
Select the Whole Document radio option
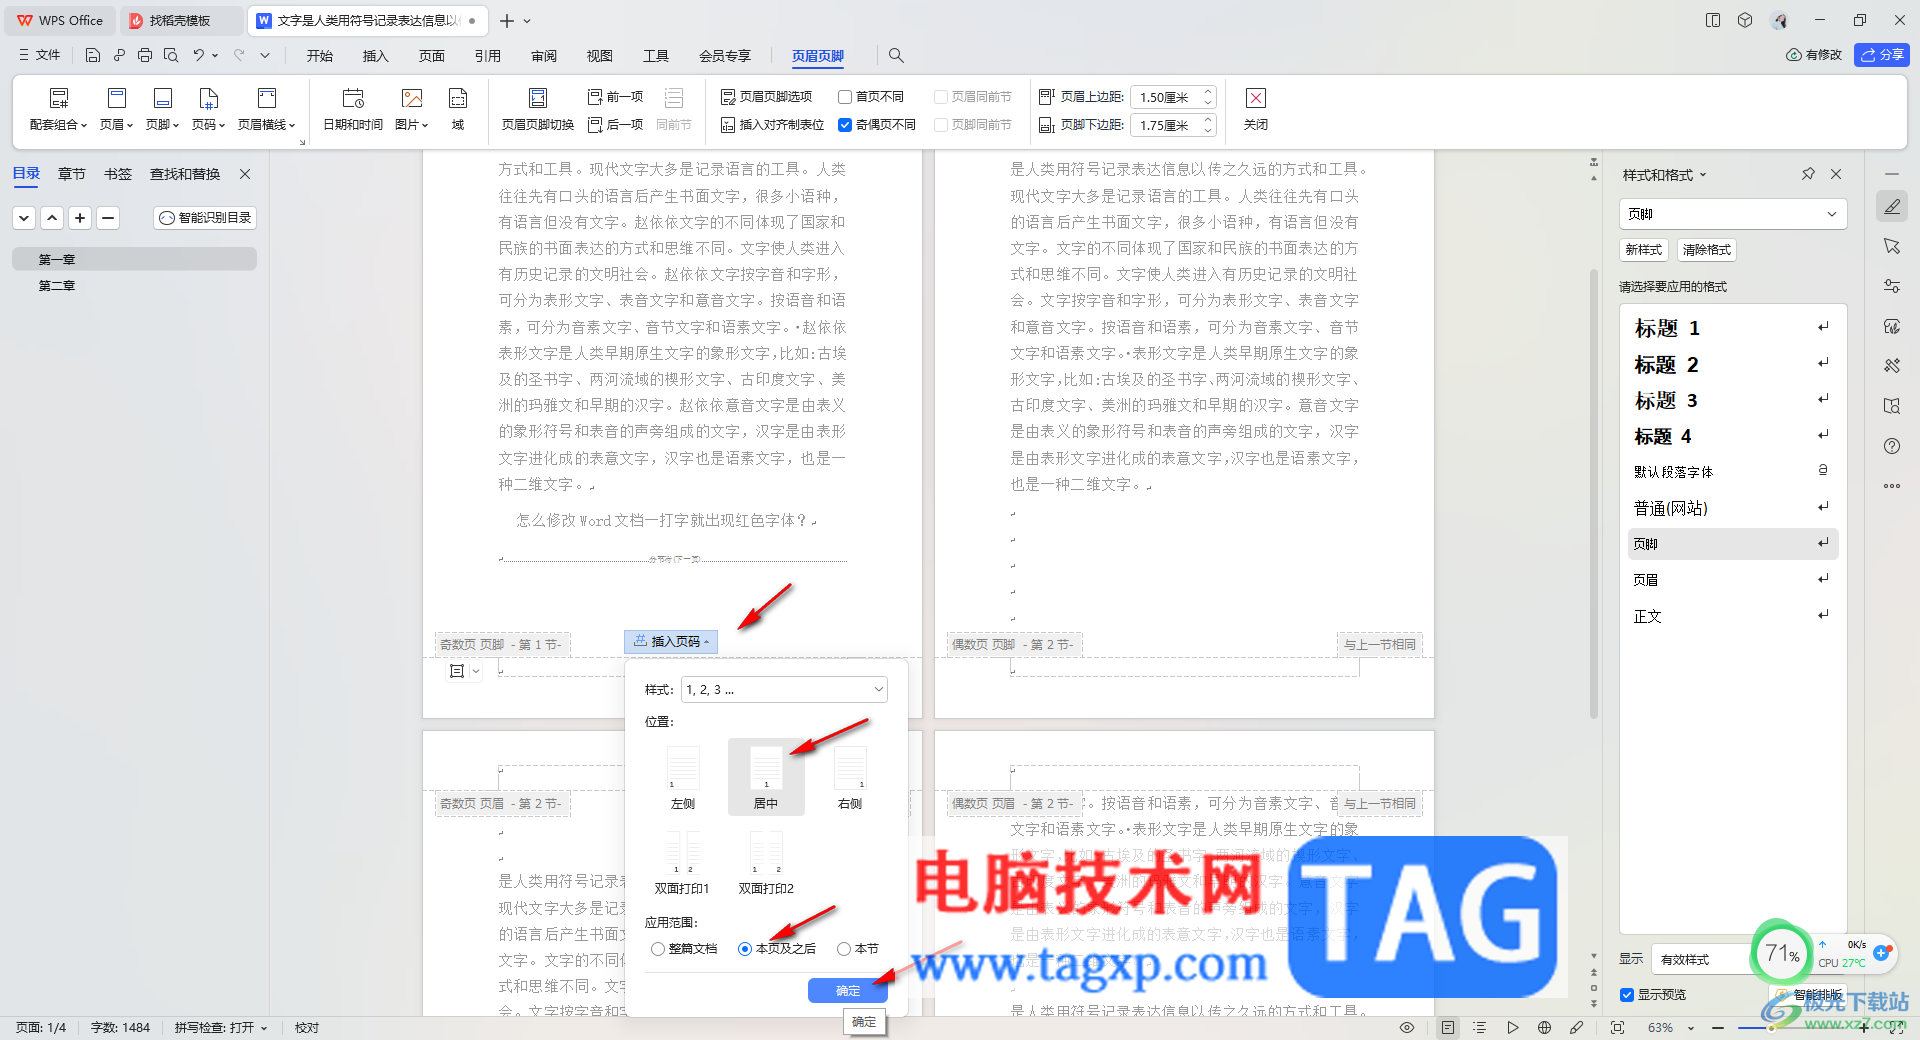[x=657, y=949]
